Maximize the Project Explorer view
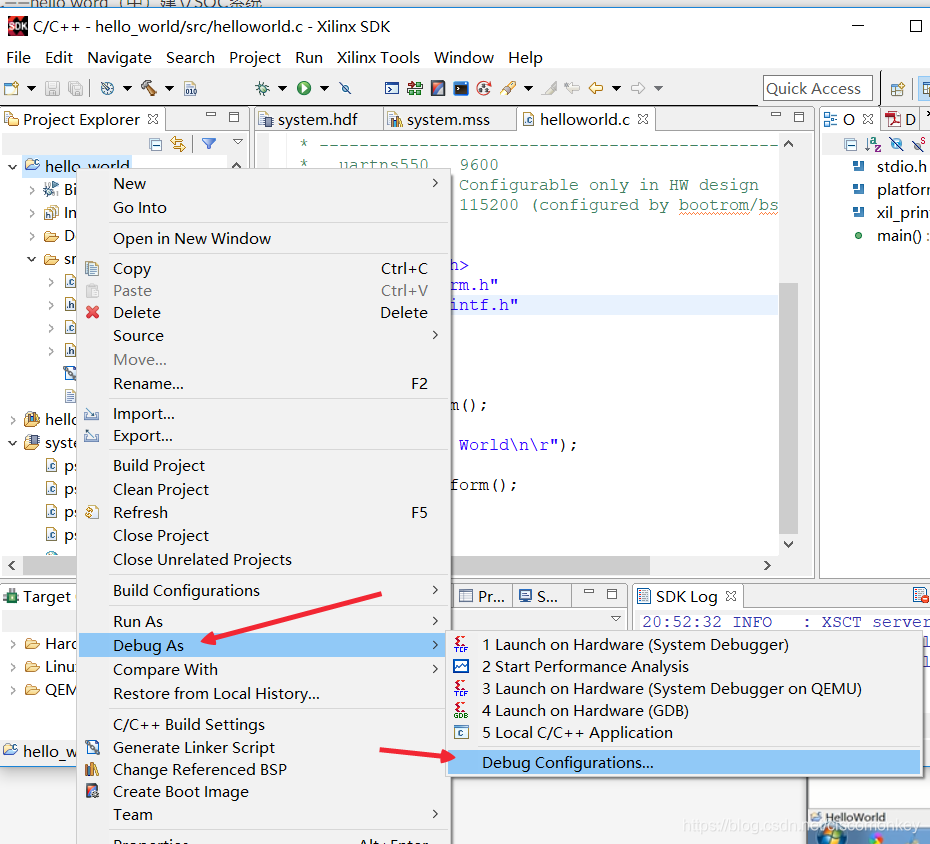 click(x=234, y=117)
